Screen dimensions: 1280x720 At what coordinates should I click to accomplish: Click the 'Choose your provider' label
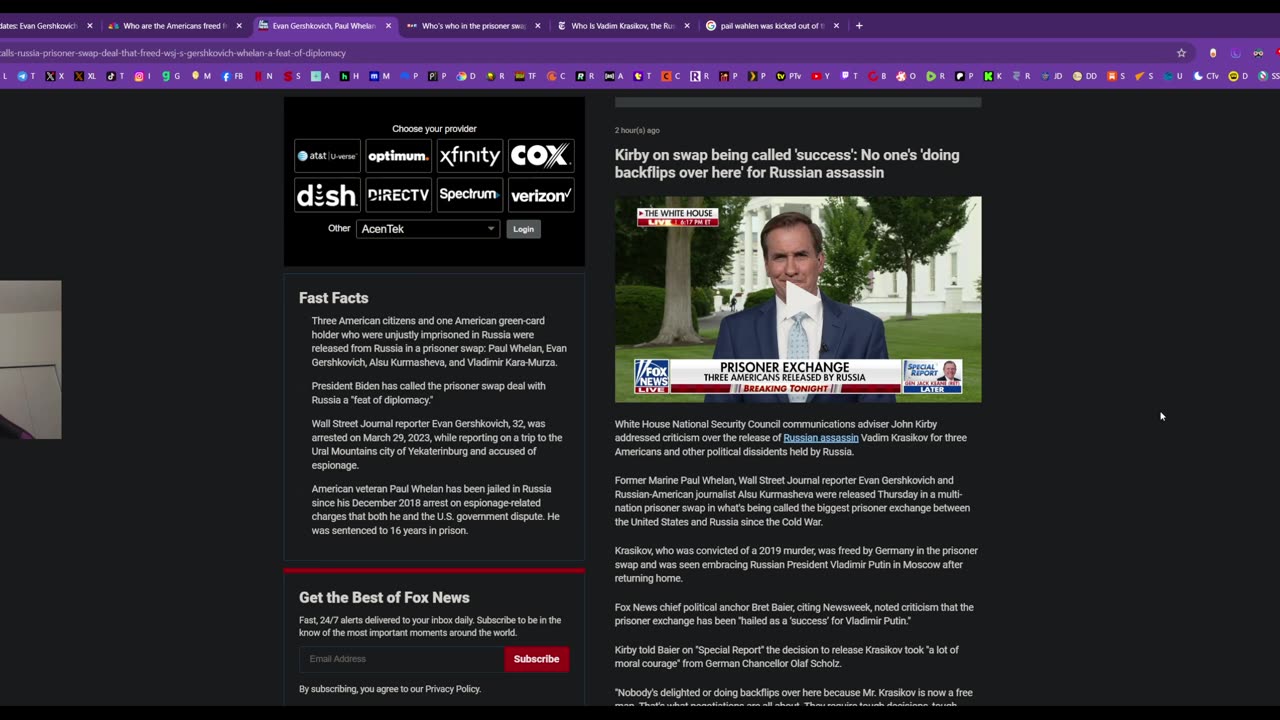(434, 129)
